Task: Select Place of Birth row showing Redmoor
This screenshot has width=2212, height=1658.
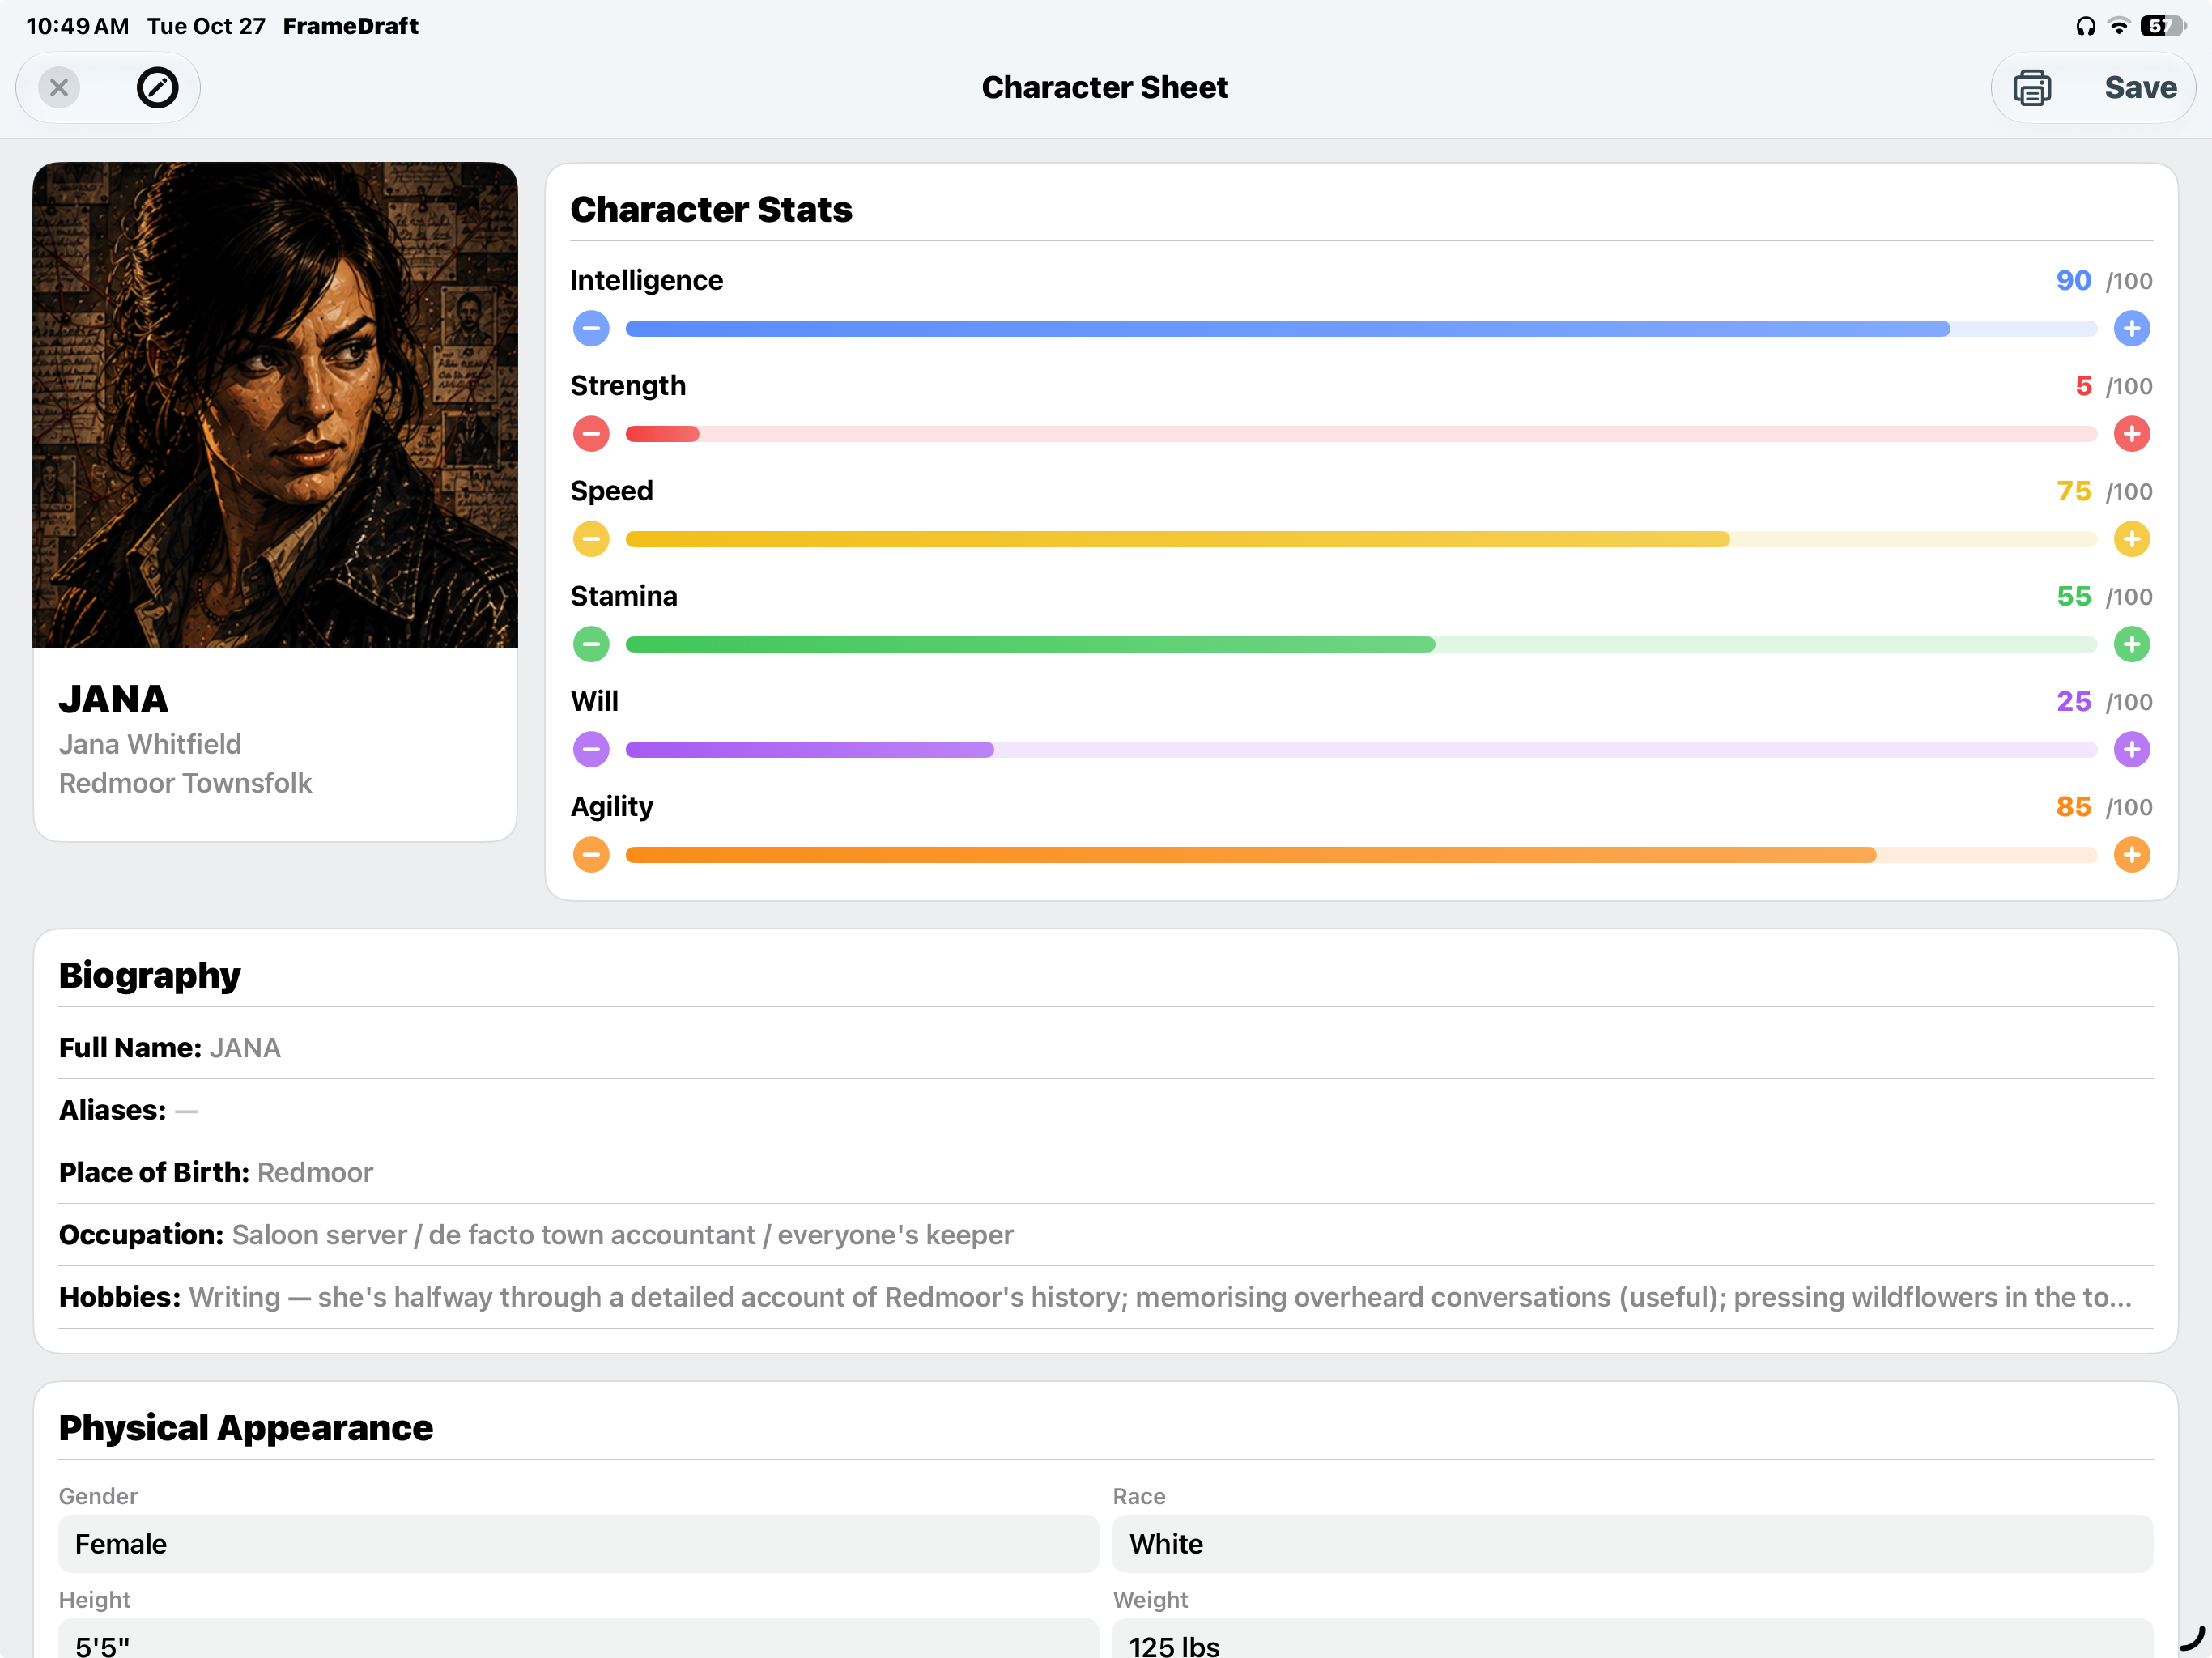Action: [1105, 1172]
